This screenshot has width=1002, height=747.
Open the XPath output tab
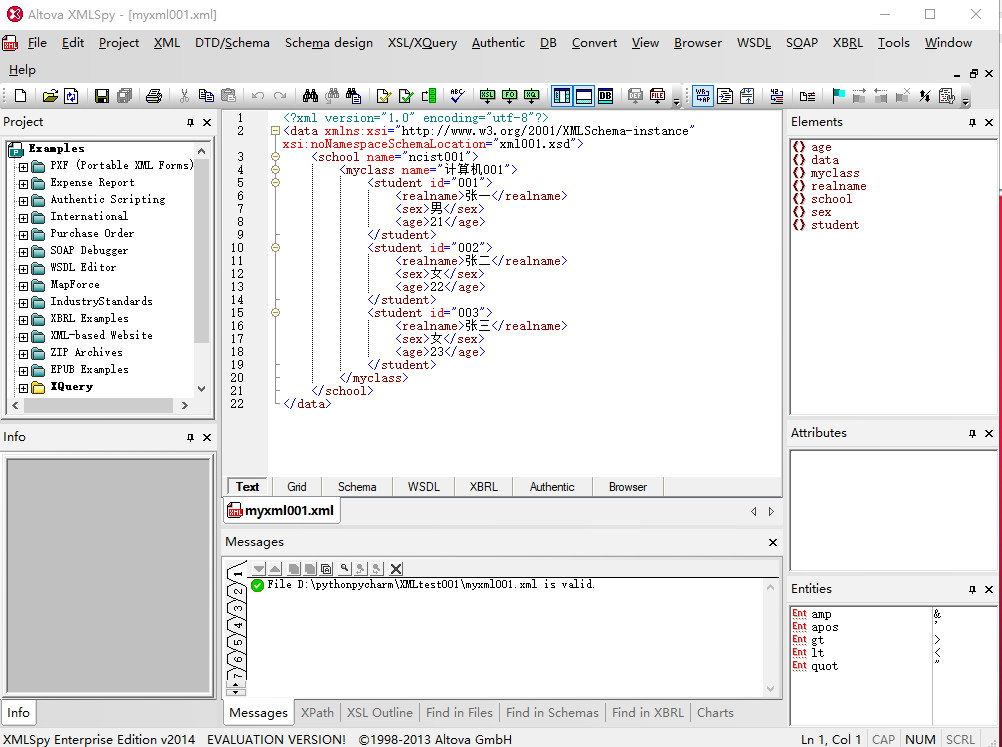318,712
